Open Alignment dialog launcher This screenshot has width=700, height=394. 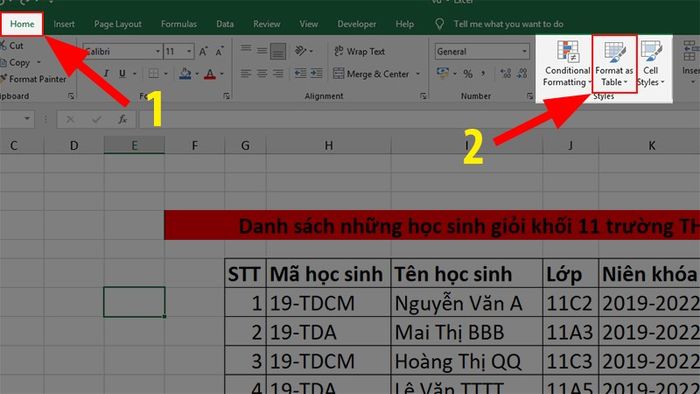[423, 96]
